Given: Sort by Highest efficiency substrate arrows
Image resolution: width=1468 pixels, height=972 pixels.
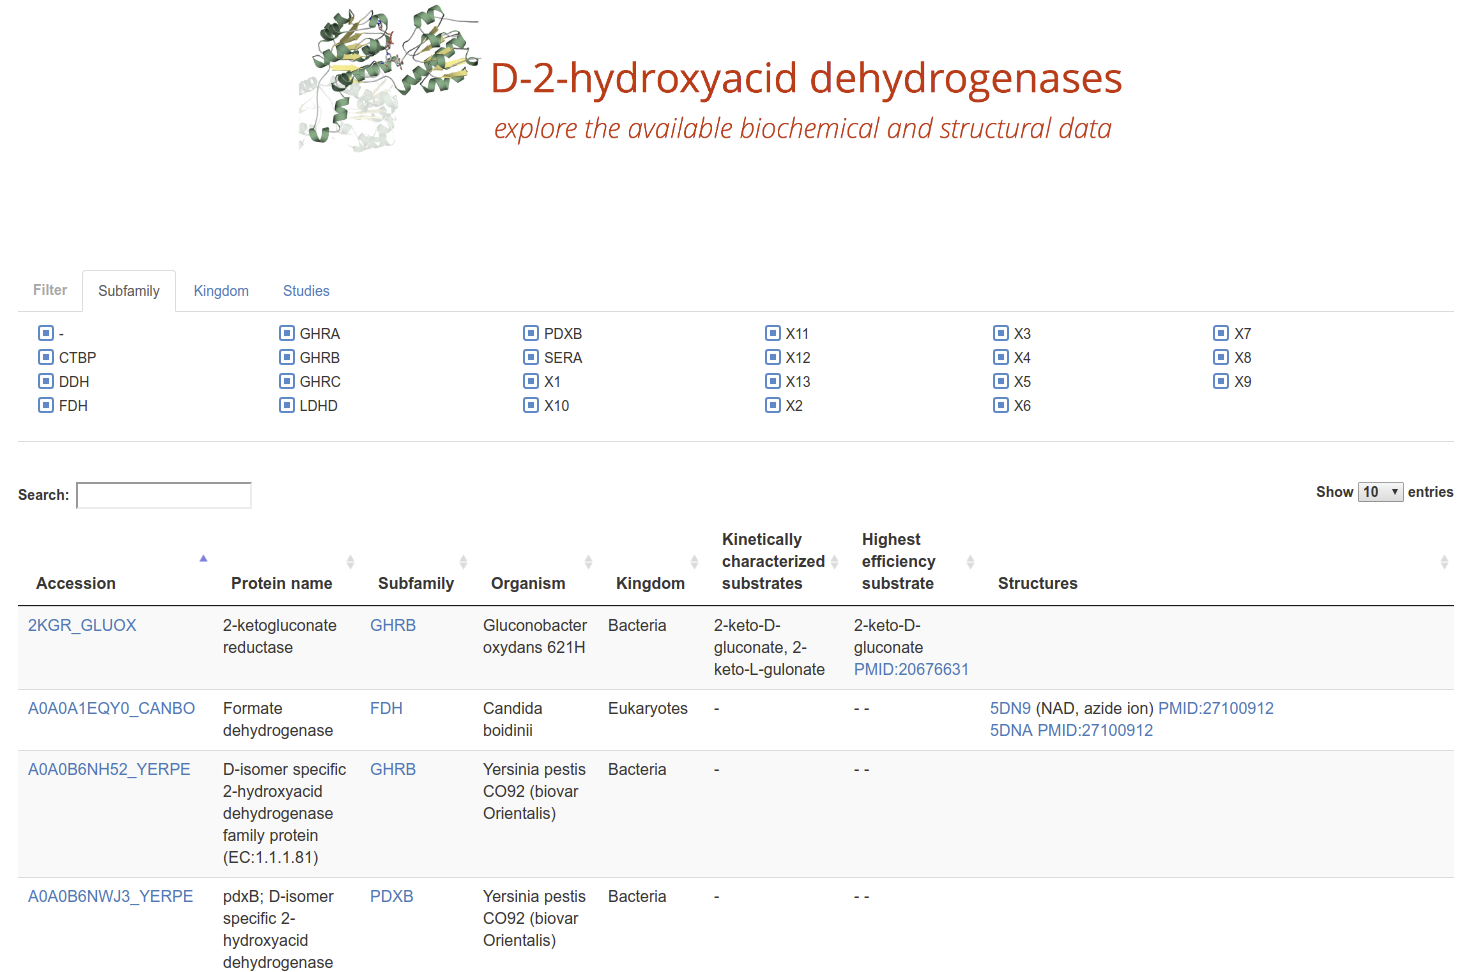Looking at the screenshot, I should point(970,562).
